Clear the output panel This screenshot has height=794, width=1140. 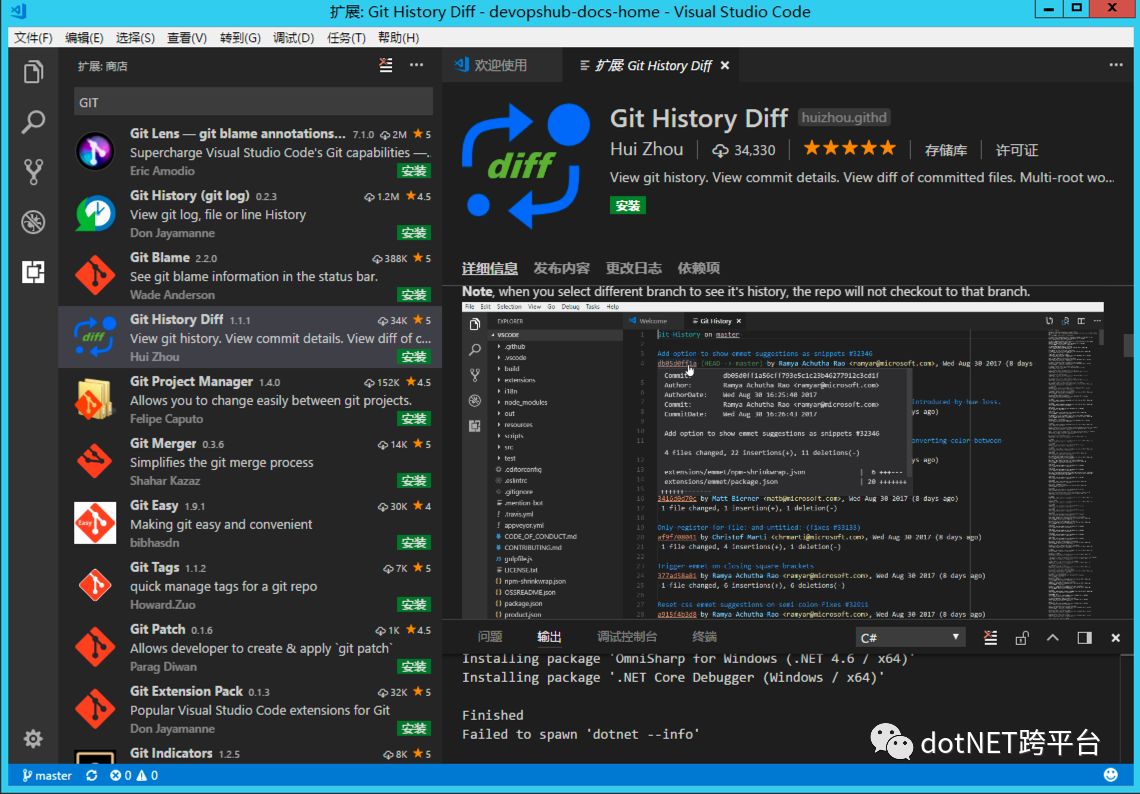point(990,638)
